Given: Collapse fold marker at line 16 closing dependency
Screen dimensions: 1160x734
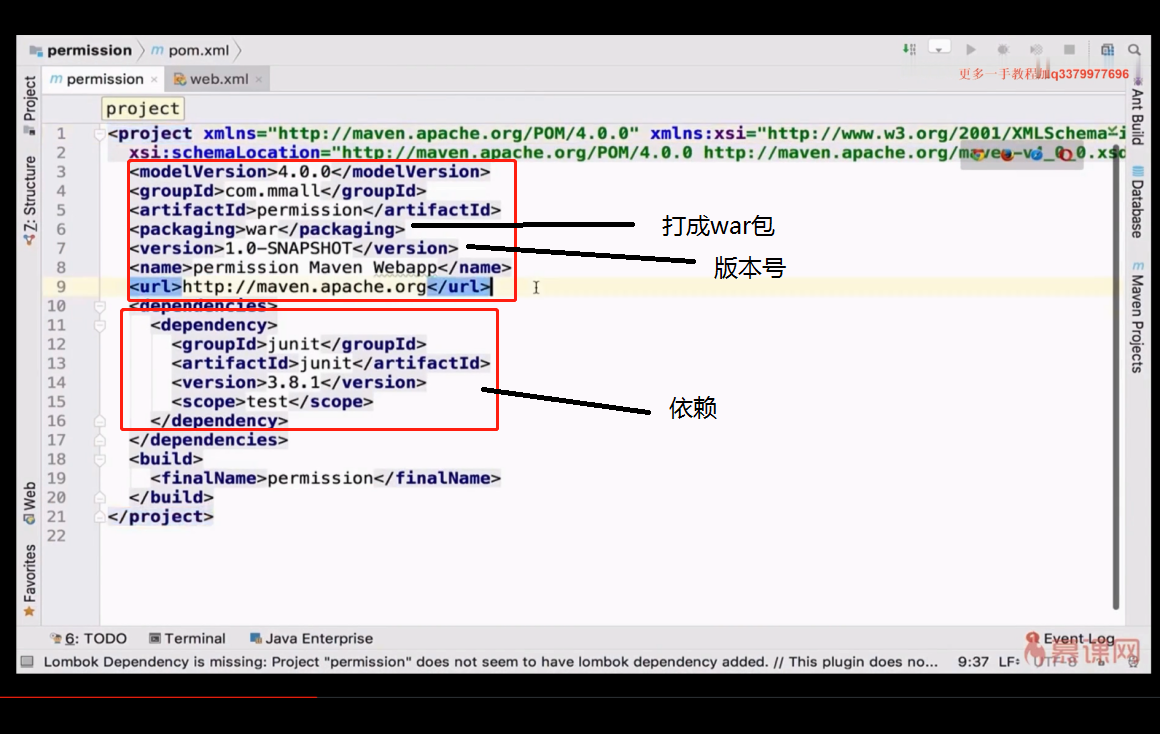Looking at the screenshot, I should click(x=99, y=421).
